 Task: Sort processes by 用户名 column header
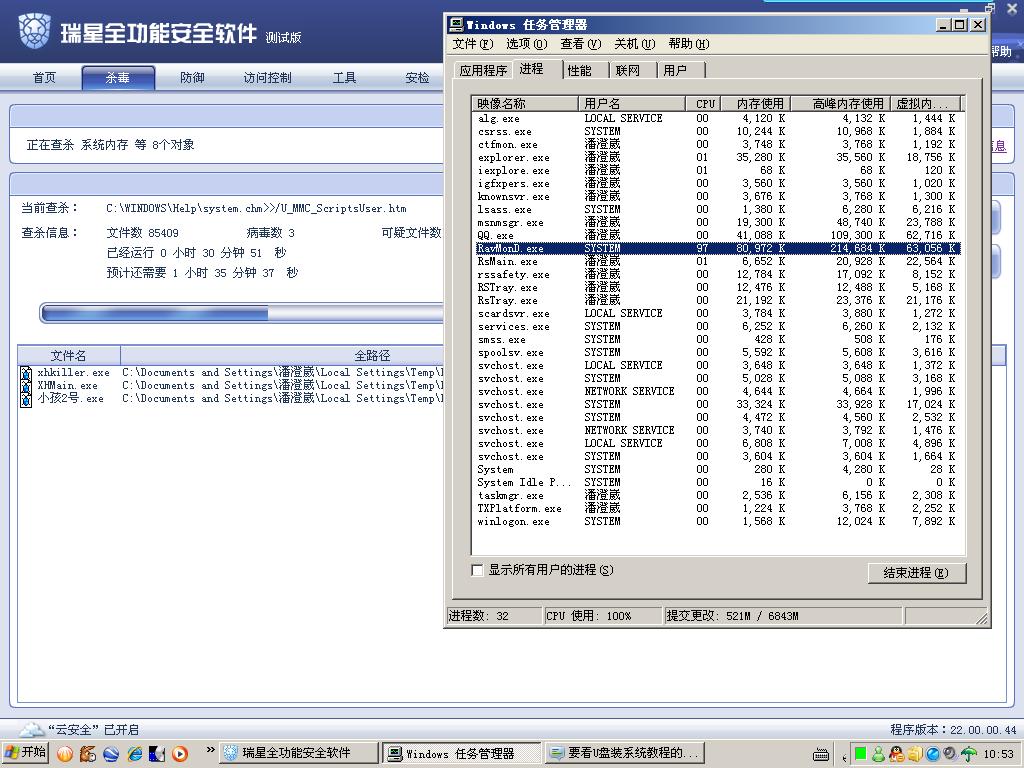tap(632, 104)
